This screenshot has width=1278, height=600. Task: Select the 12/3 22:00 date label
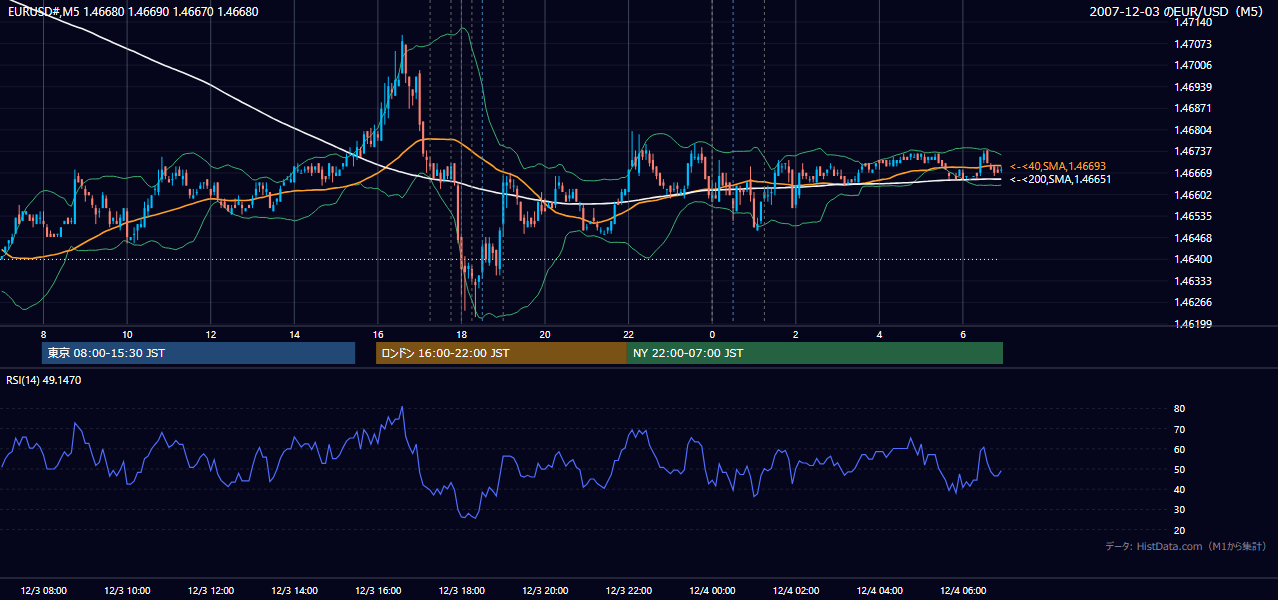point(629,591)
